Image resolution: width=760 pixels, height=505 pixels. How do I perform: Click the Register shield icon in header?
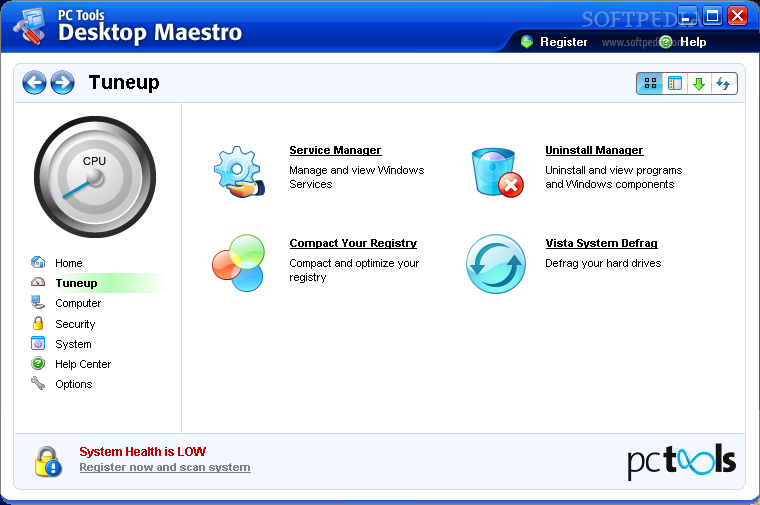pos(527,42)
